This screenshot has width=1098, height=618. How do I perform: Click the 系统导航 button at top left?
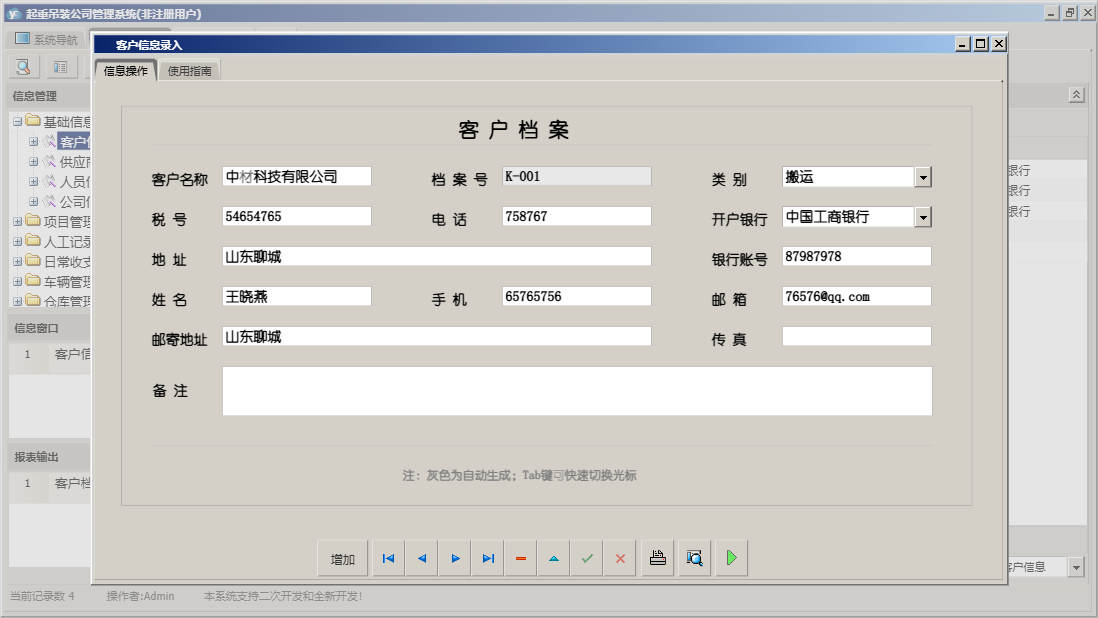45,38
